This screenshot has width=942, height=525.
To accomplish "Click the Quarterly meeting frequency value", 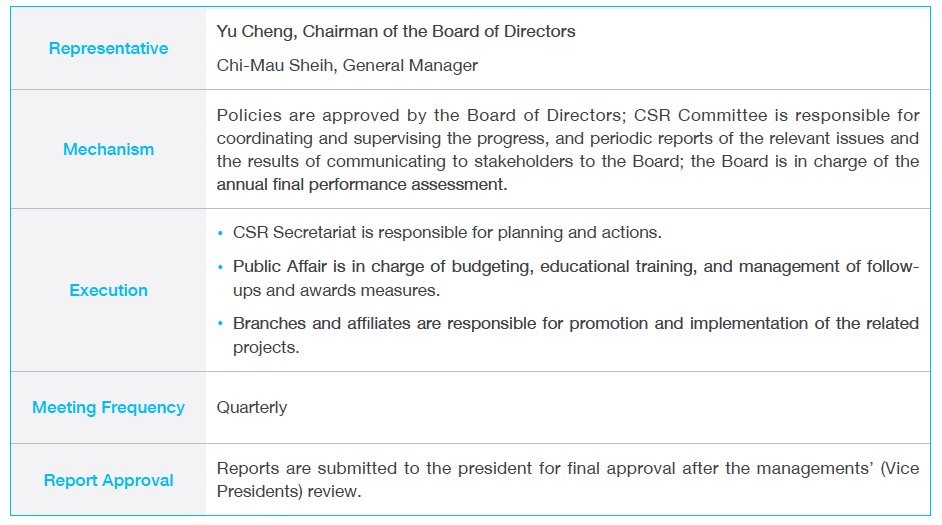I will click(252, 407).
